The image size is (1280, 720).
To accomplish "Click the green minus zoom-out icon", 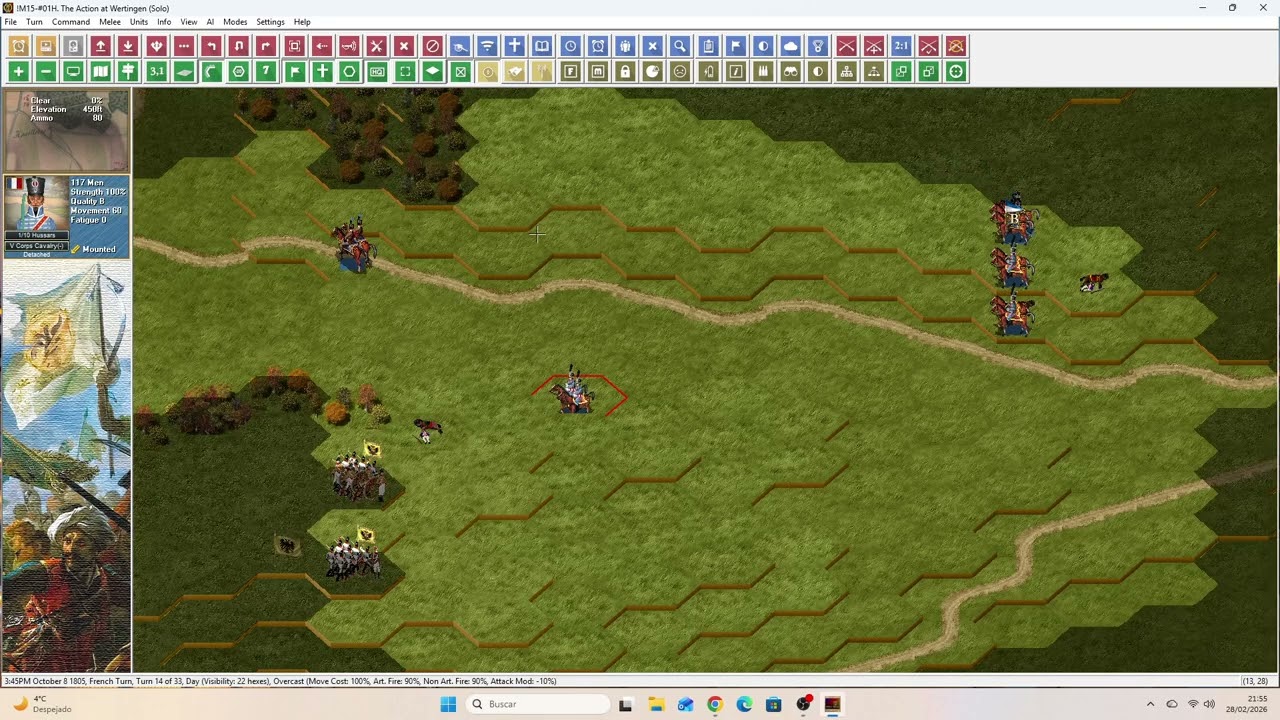I will coord(46,72).
